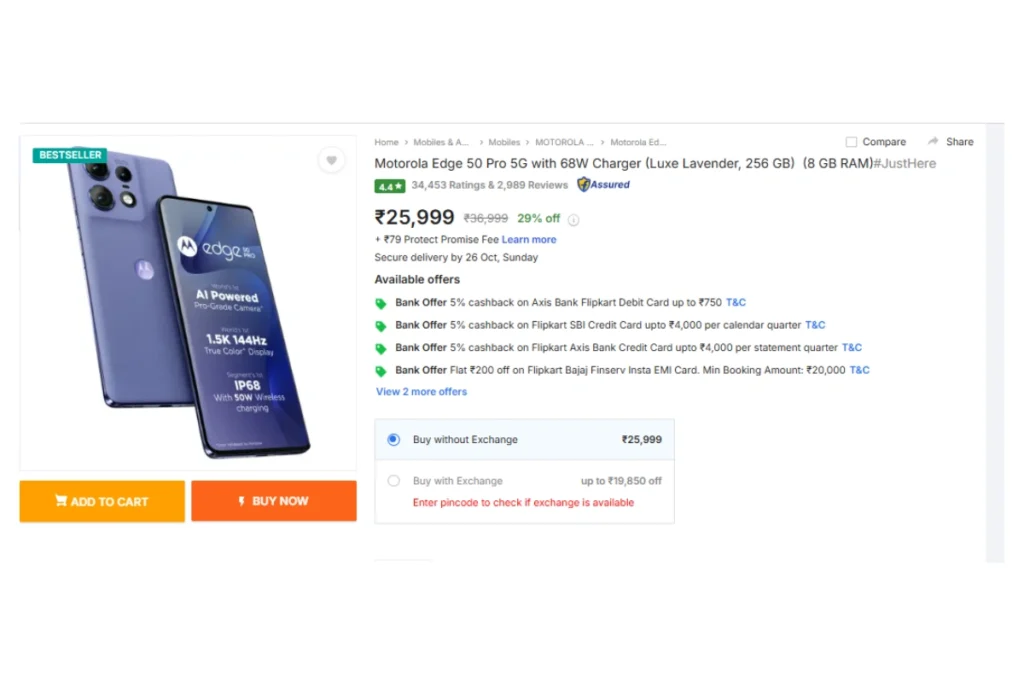Go to the Mobiles breadcrumb
Screen dimensions: 1024x683
point(504,143)
